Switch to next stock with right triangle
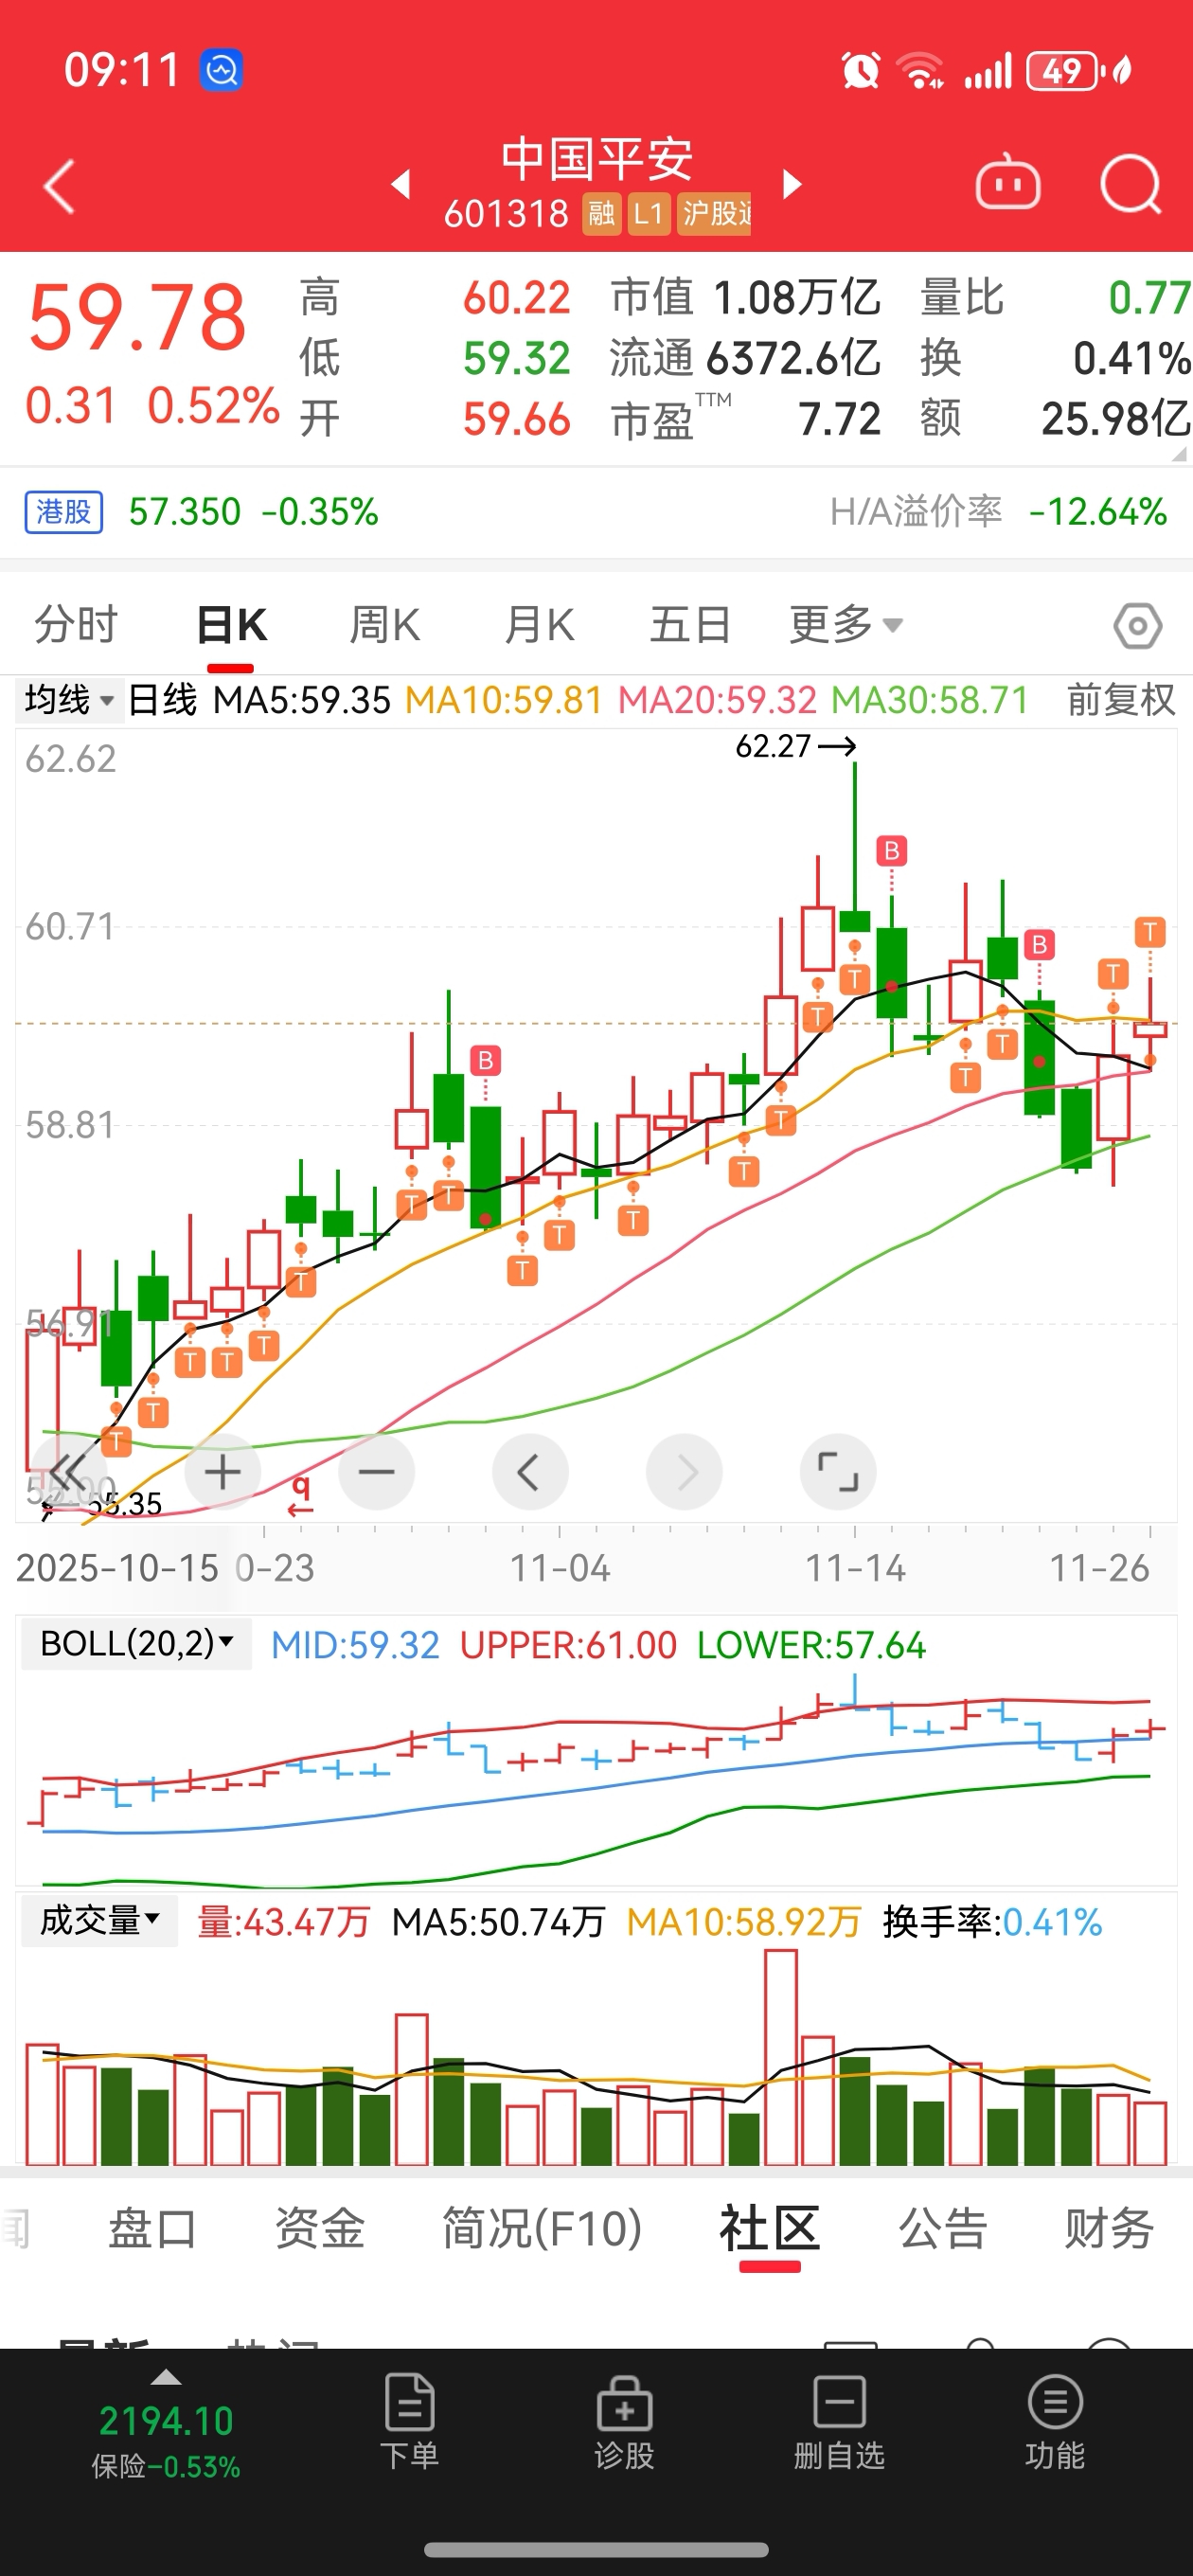The image size is (1193, 2576). pyautogui.click(x=792, y=185)
